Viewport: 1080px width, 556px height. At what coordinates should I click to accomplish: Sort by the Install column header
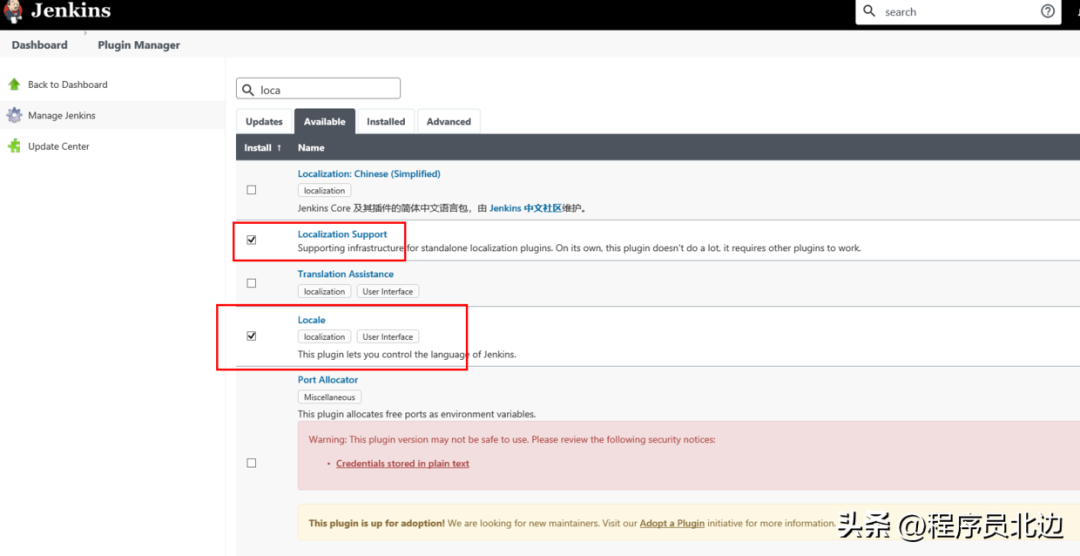pyautogui.click(x=263, y=147)
